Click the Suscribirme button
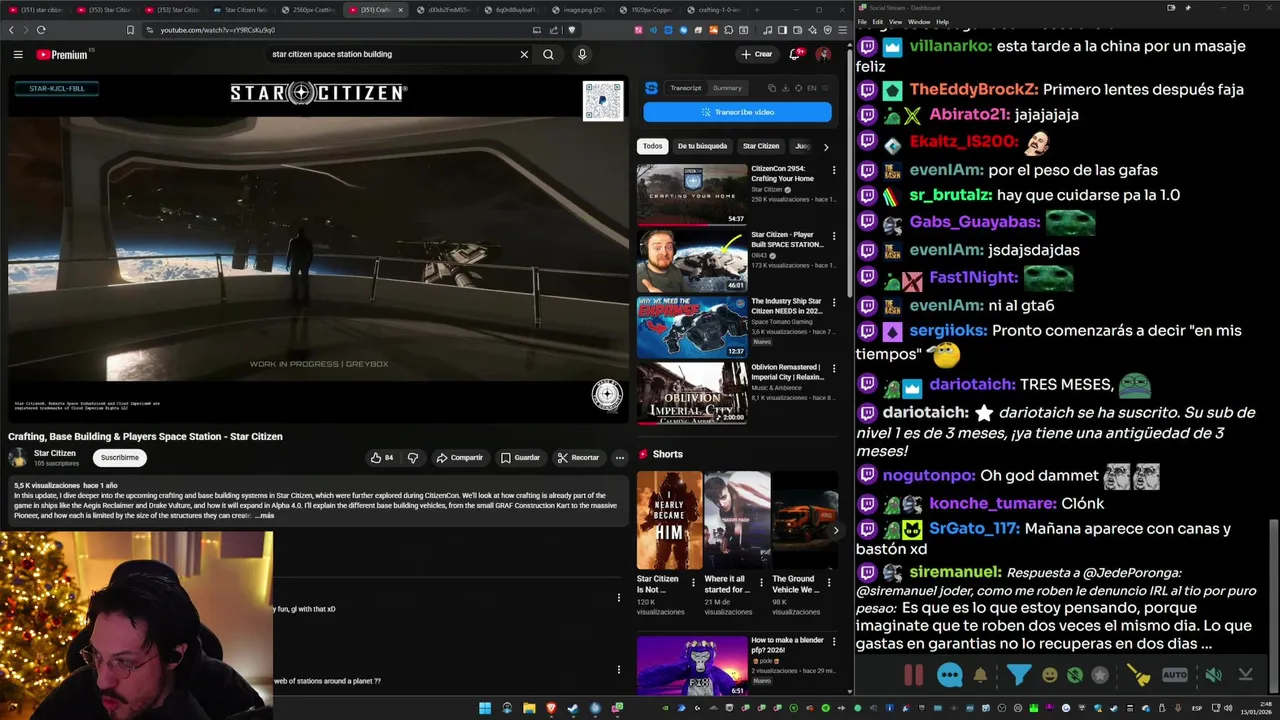 tap(119, 458)
